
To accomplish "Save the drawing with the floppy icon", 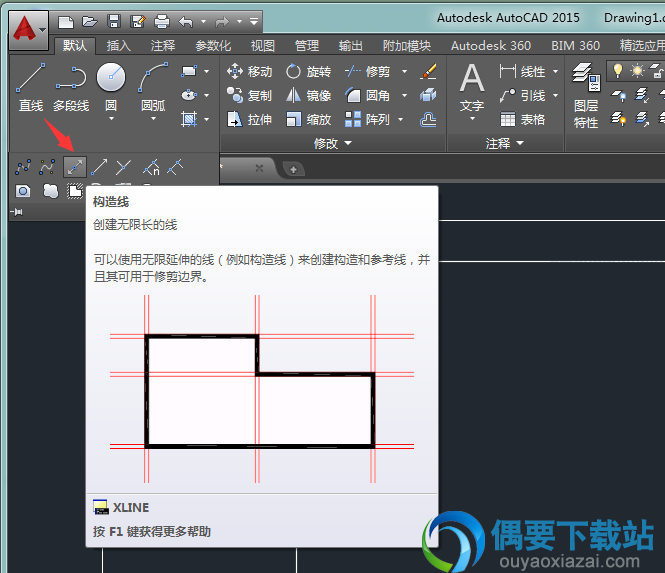I will click(114, 21).
